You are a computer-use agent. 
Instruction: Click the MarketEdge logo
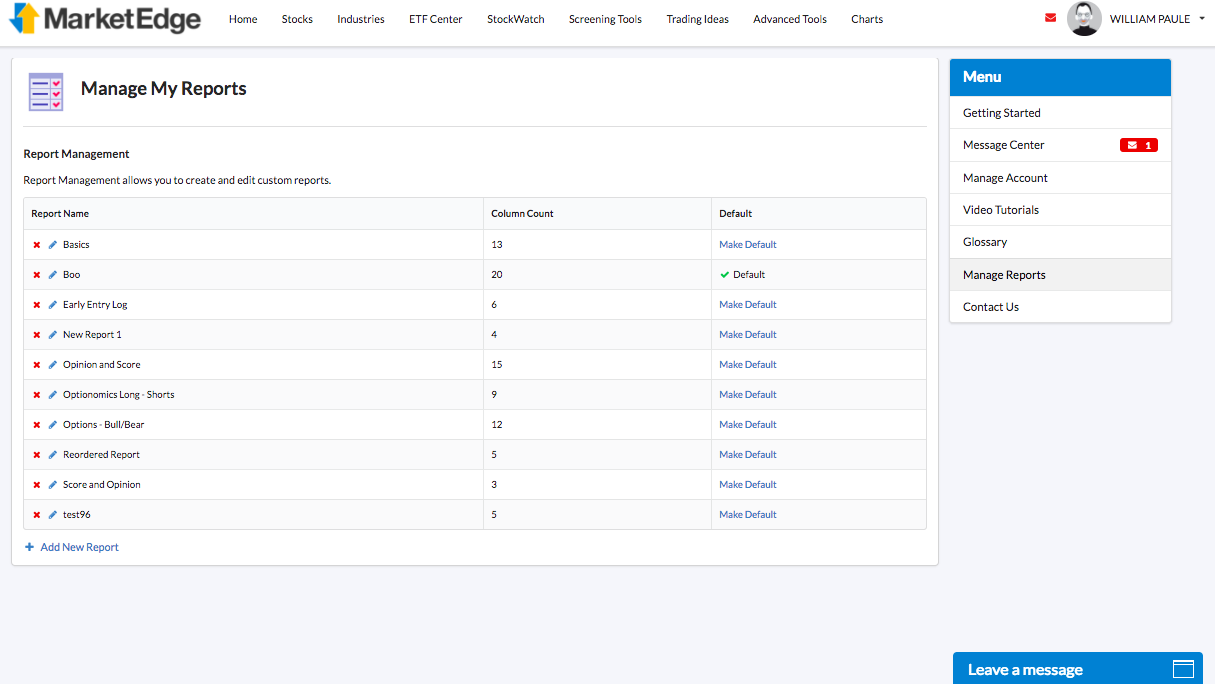pos(104,18)
